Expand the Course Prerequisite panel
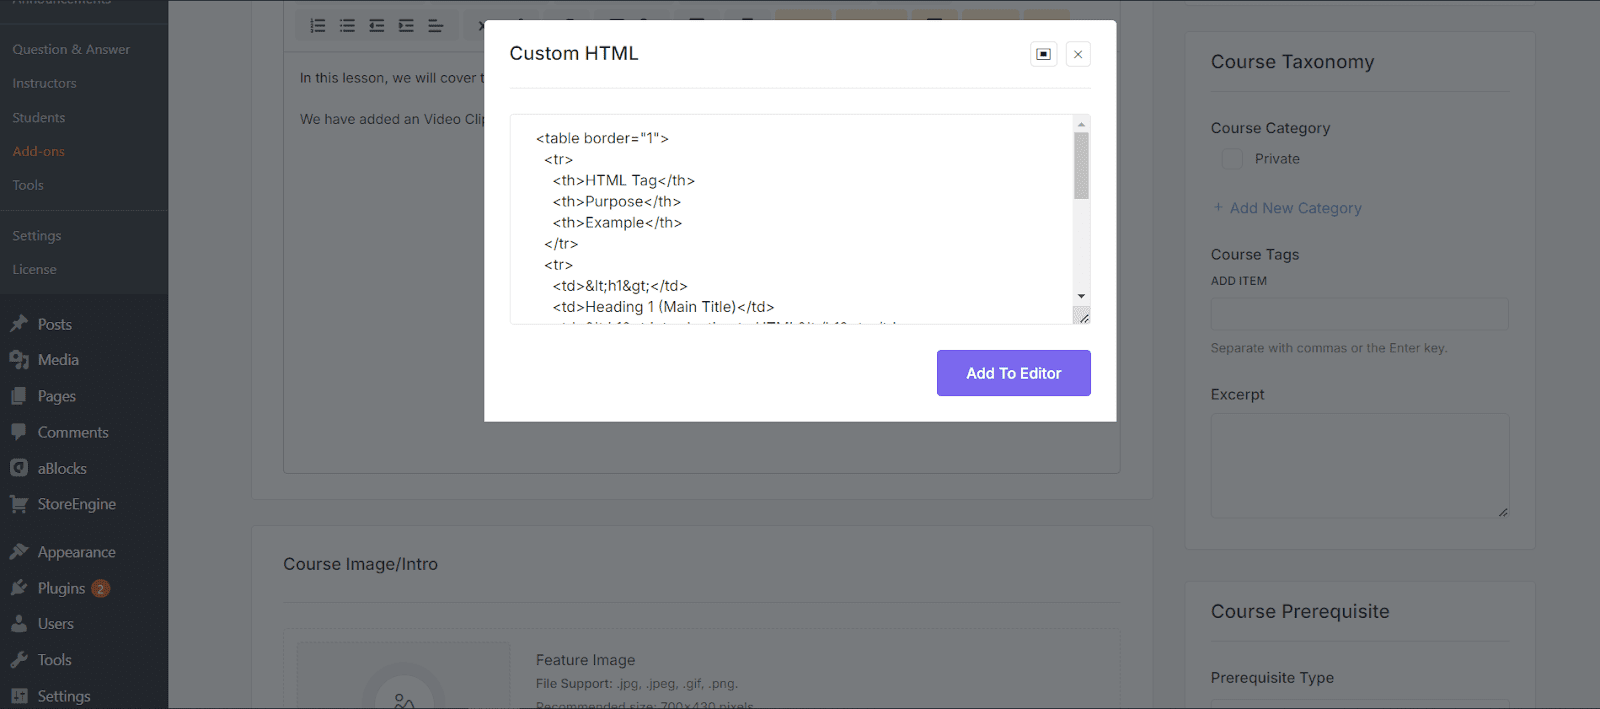This screenshot has width=1600, height=709. click(1300, 611)
